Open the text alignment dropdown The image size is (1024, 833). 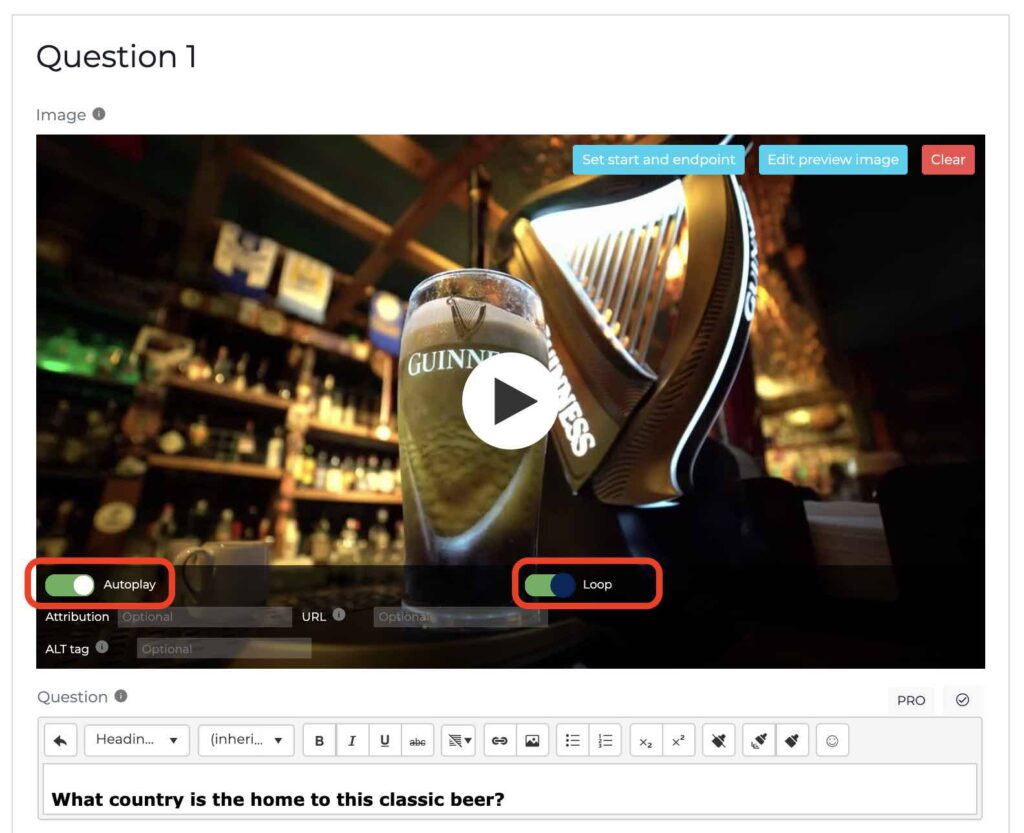point(458,740)
